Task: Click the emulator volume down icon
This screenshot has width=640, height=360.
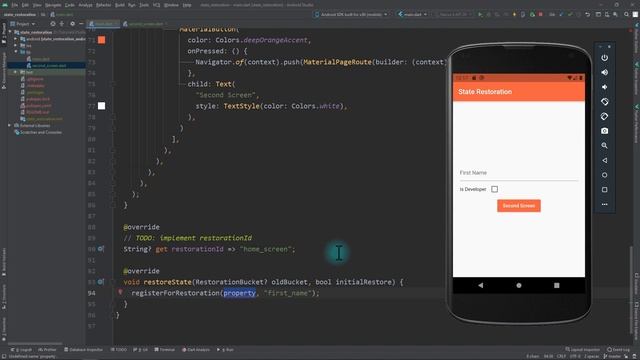Action: point(604,87)
